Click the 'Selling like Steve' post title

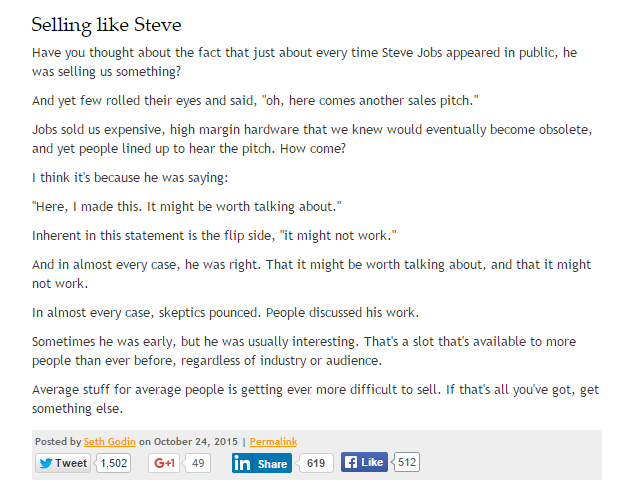(106, 25)
